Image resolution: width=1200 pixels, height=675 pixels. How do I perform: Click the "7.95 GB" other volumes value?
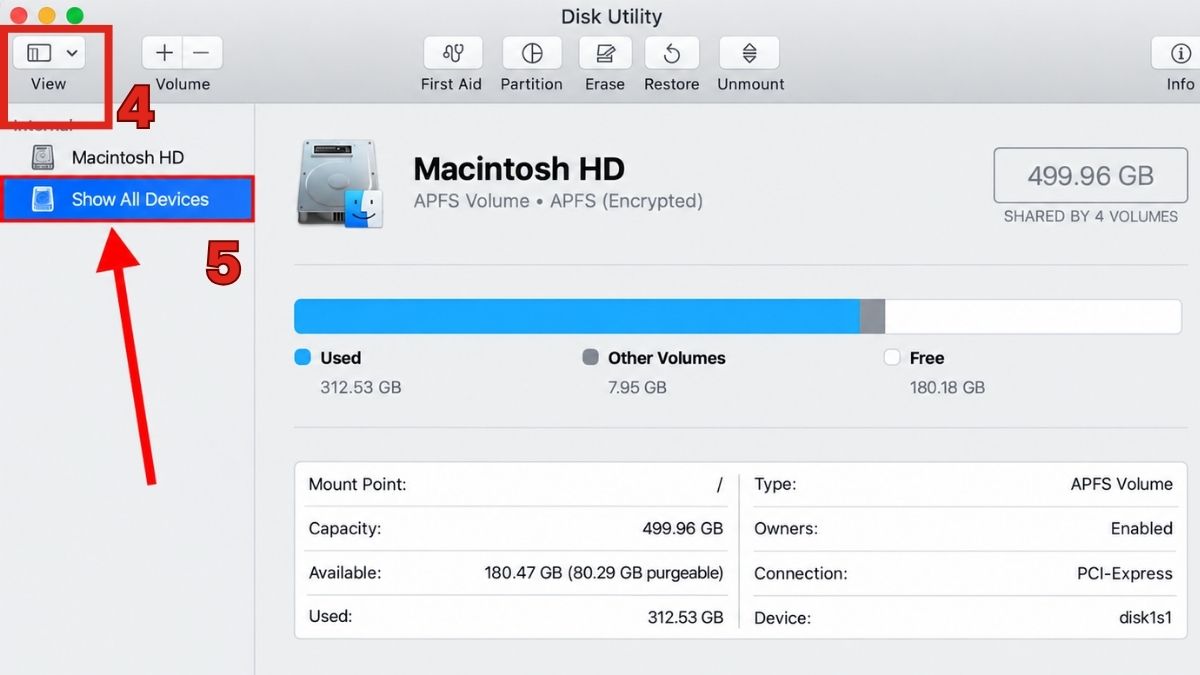638,387
